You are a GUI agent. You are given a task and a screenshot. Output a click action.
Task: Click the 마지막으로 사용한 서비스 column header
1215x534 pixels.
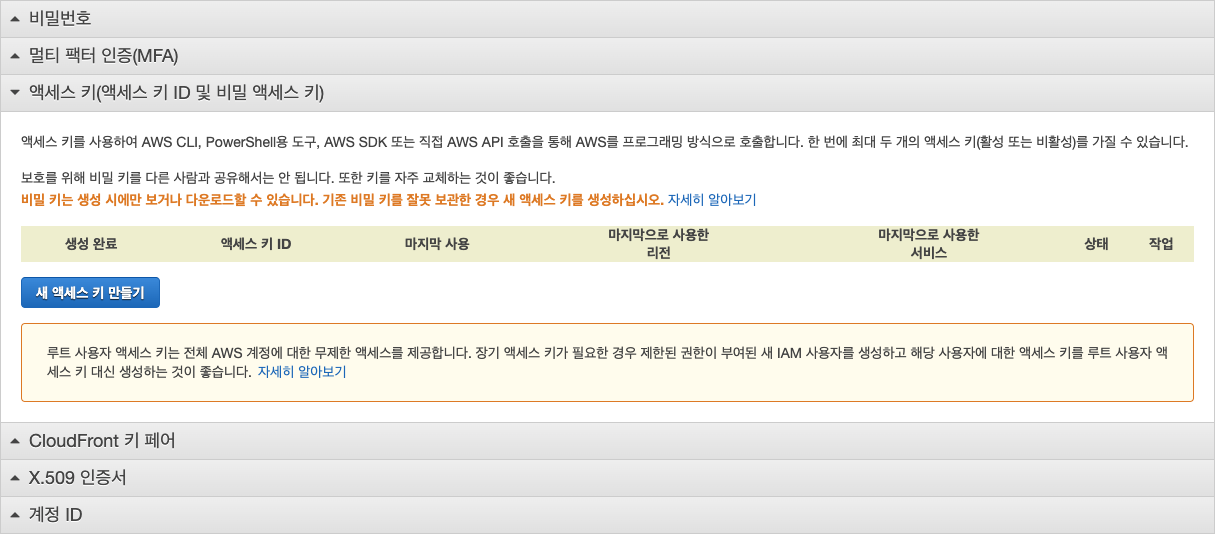pyautogui.click(x=929, y=244)
